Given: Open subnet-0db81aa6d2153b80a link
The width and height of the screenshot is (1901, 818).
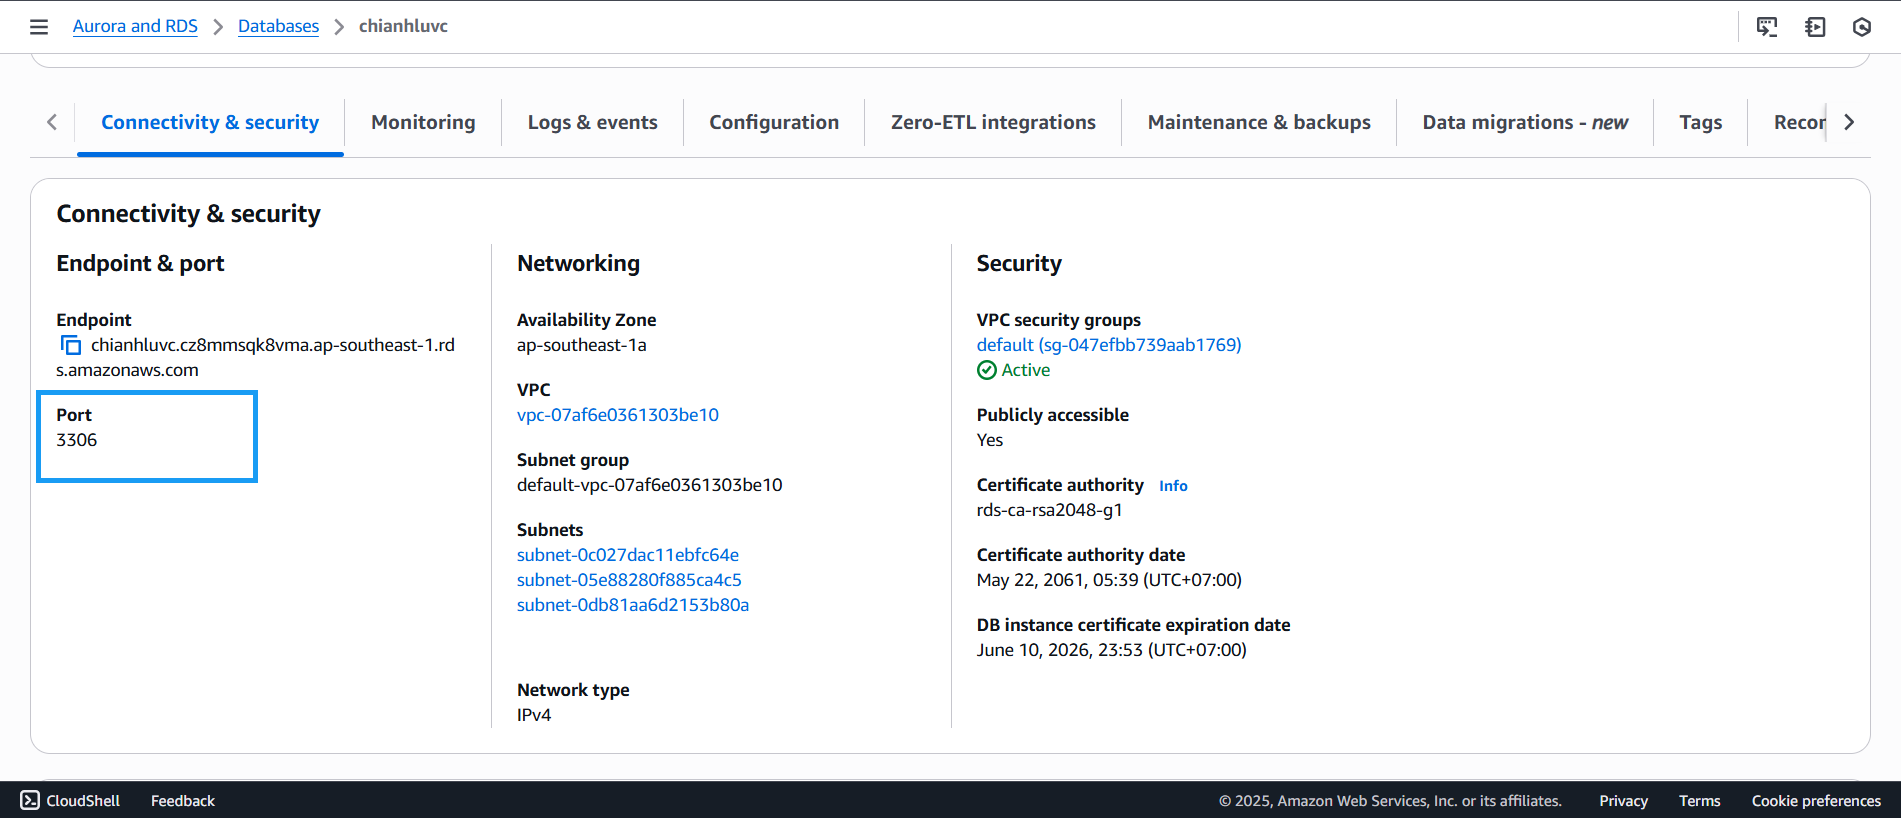Looking at the screenshot, I should coord(633,605).
